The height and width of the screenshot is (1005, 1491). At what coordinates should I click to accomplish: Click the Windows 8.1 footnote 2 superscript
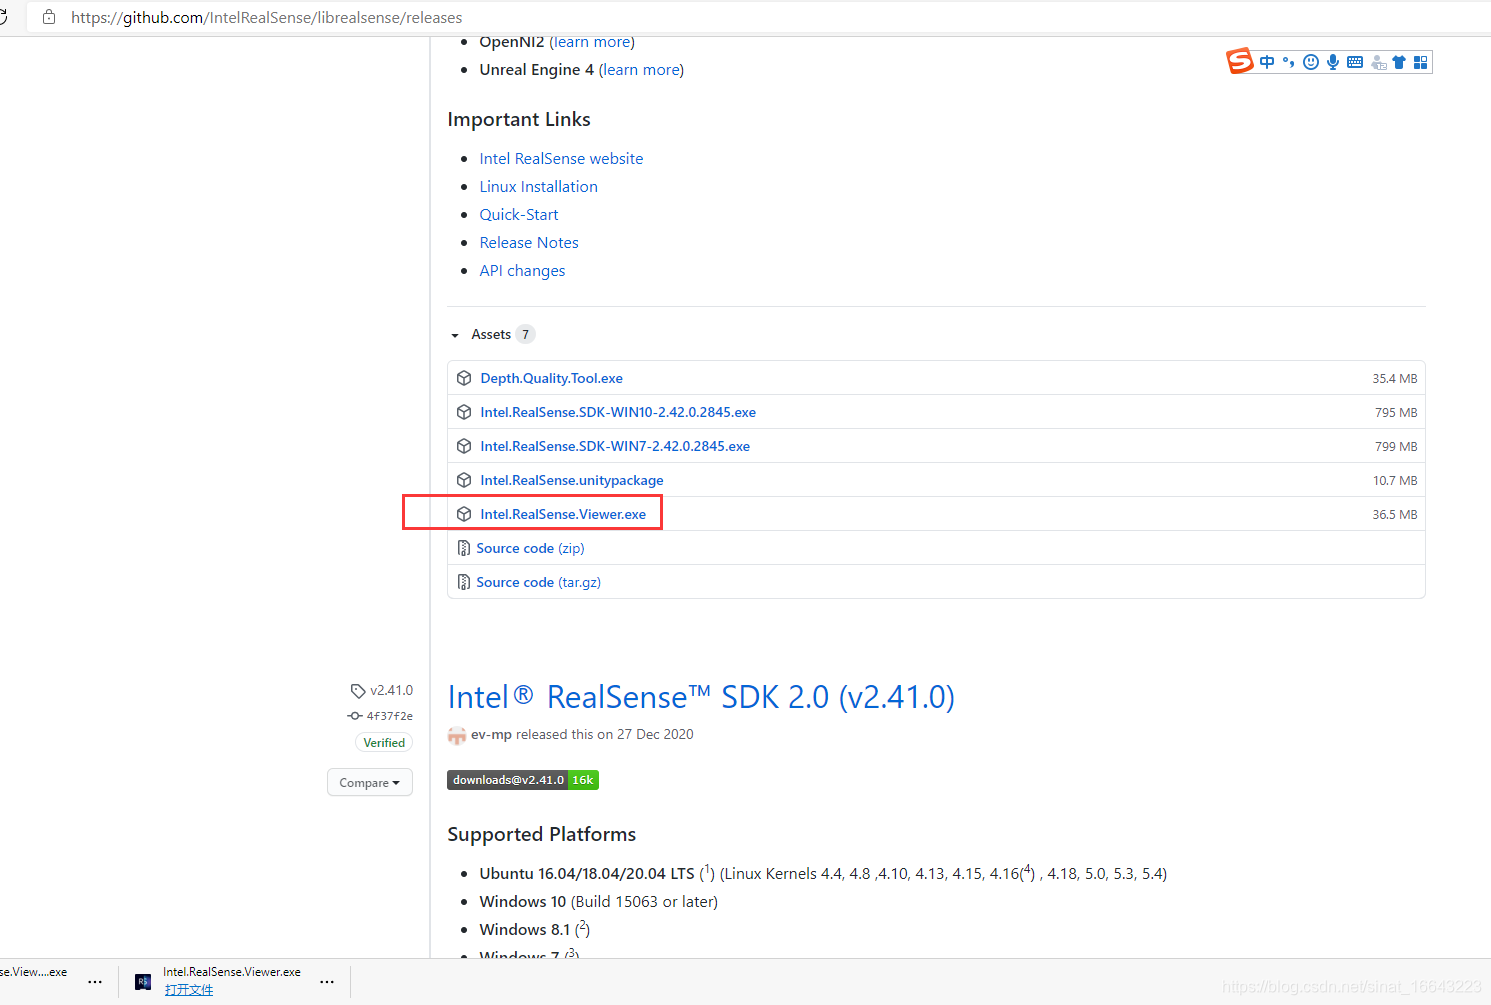(x=583, y=927)
